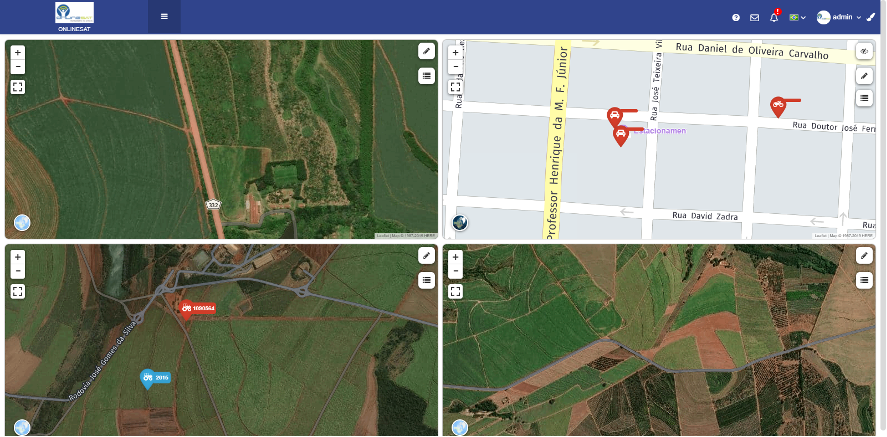Click the pencil edit button on street map
This screenshot has height=437, width=887.
pyautogui.click(x=864, y=75)
